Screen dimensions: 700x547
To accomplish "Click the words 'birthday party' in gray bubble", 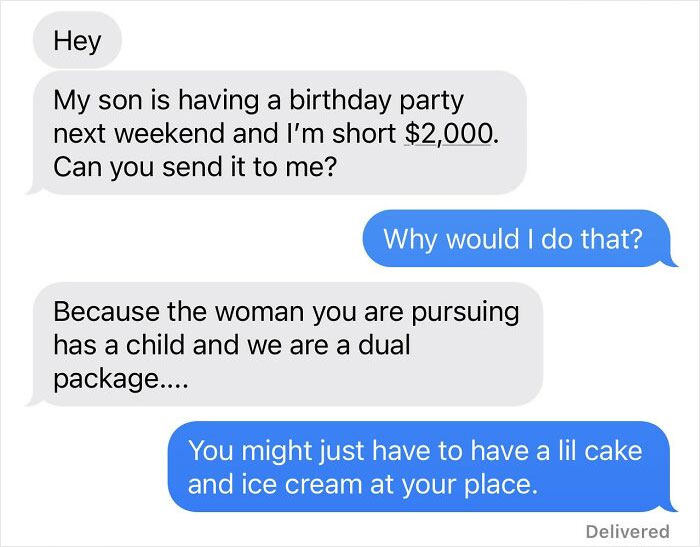I will 376,100.
